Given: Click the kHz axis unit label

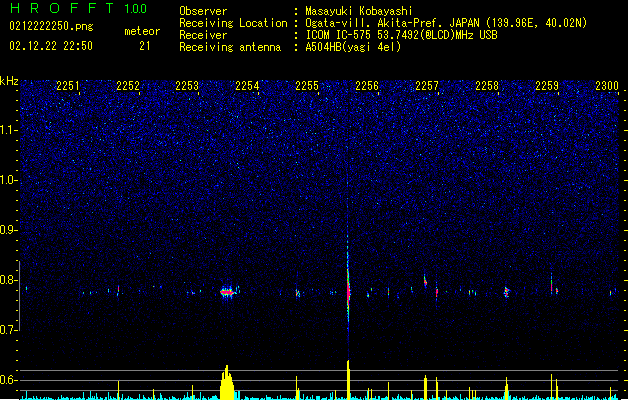Looking at the screenshot, I should click(9, 81).
